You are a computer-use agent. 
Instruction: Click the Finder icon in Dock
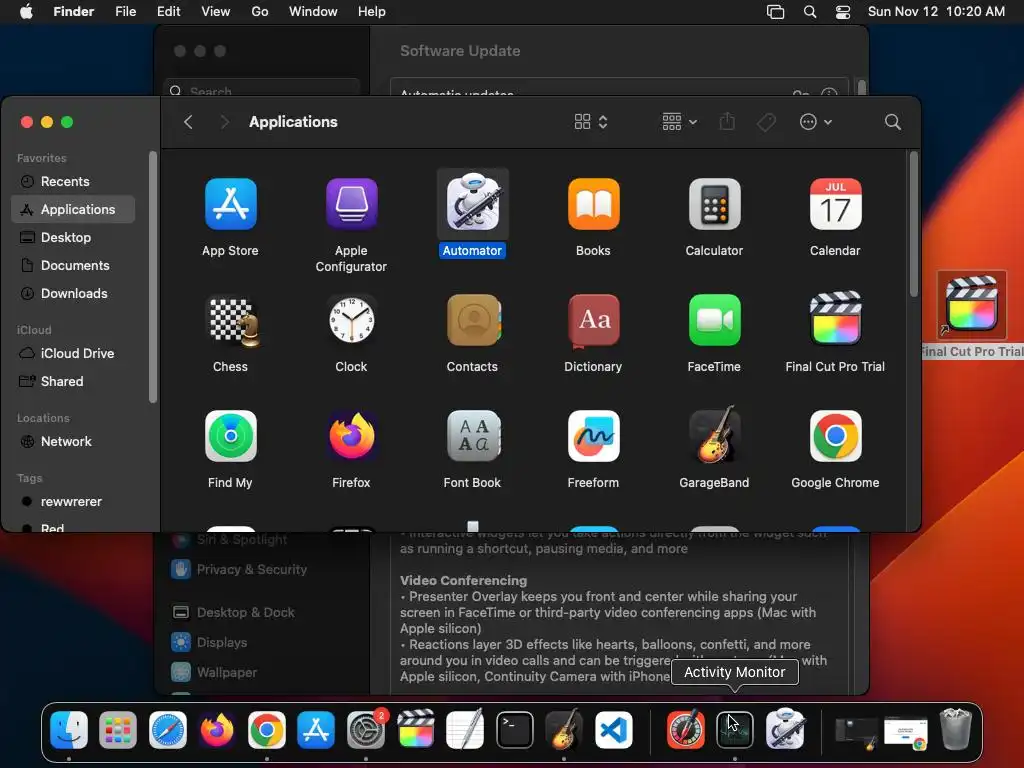(69, 729)
